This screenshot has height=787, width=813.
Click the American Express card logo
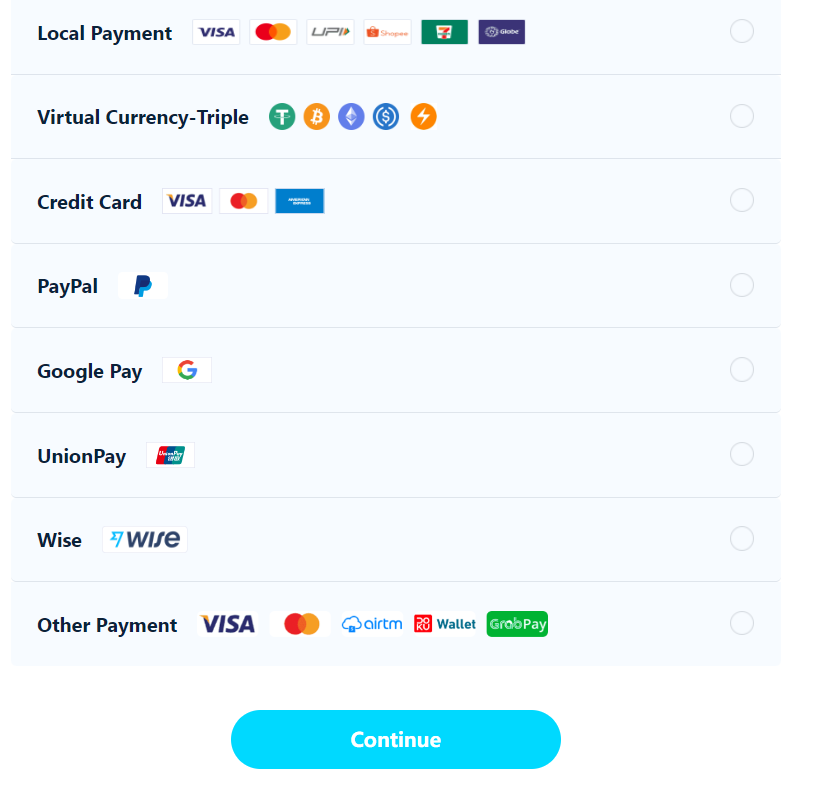pyautogui.click(x=300, y=201)
